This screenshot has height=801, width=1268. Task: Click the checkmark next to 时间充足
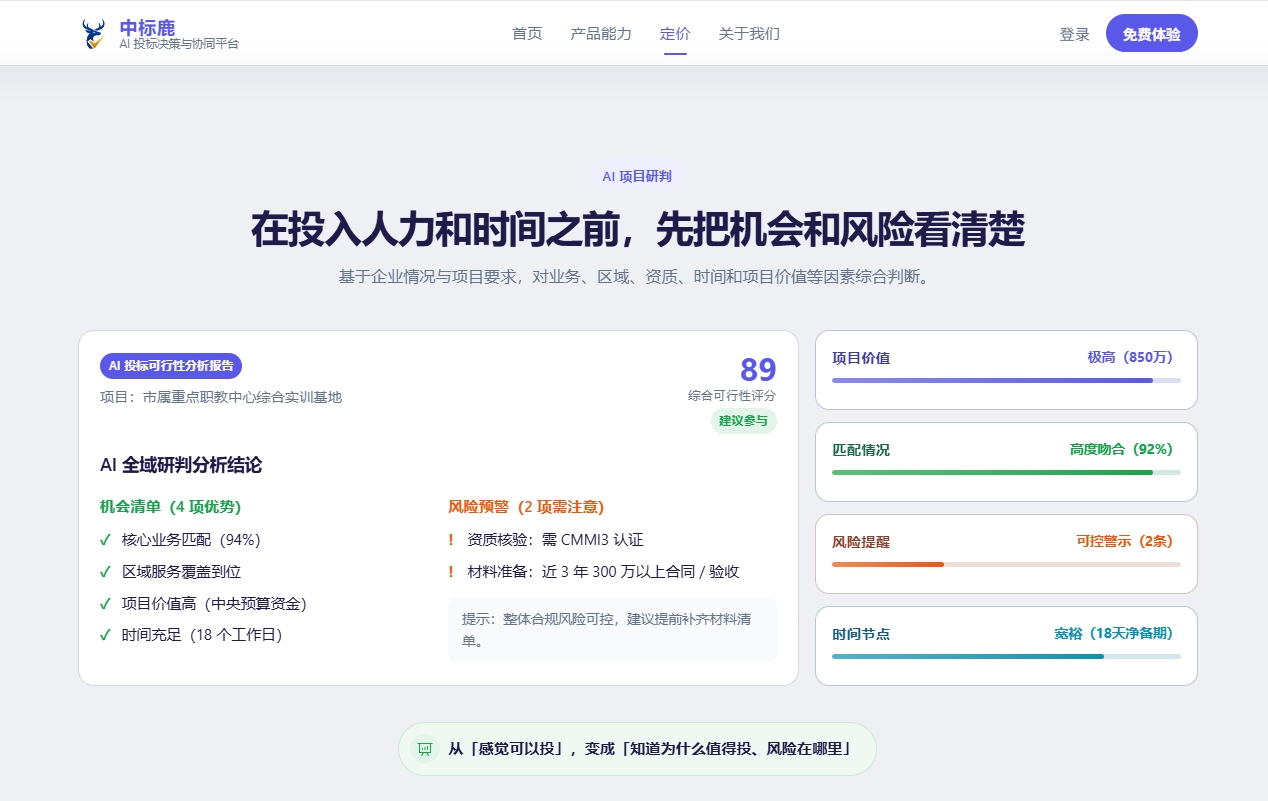click(105, 635)
